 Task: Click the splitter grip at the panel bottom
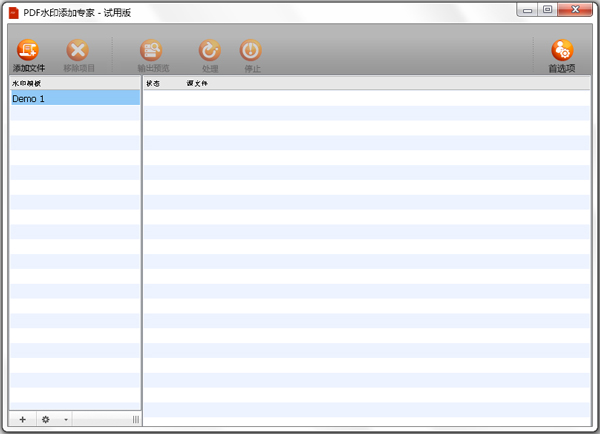tap(135, 420)
